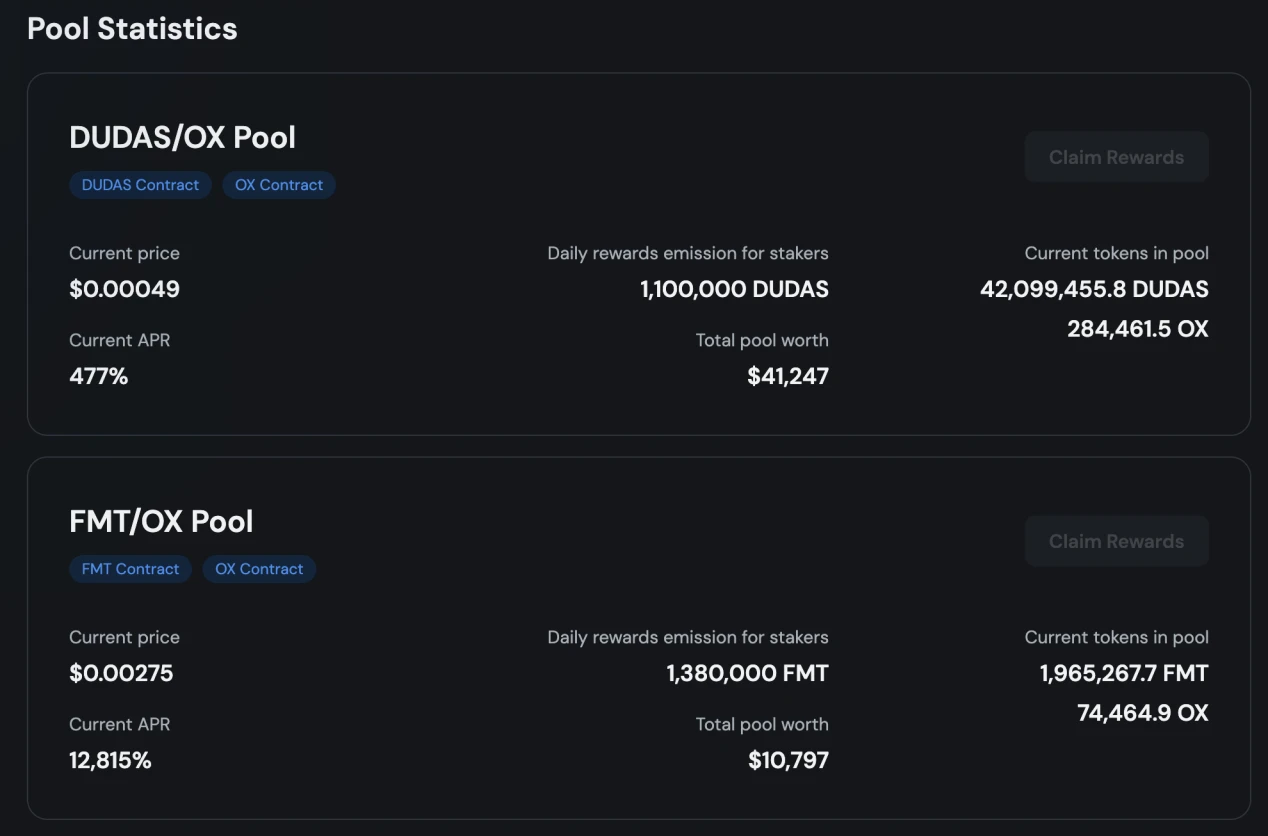The image size is (1268, 836).
Task: Open the FMT Contract link
Action: pos(130,569)
